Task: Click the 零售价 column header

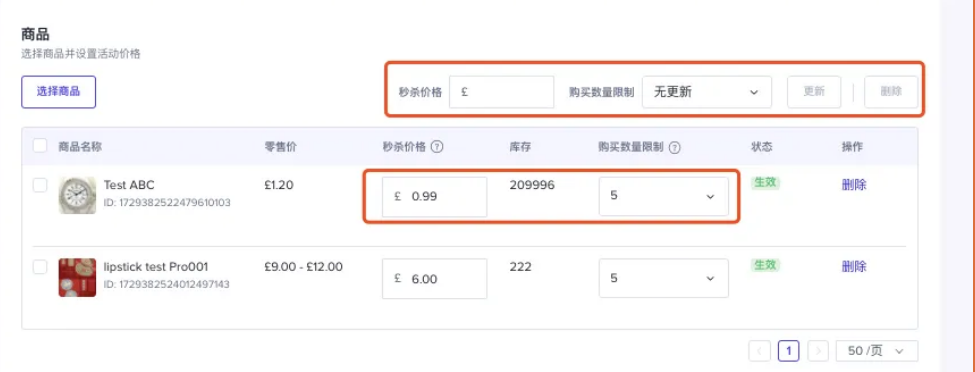Action: pos(280,147)
